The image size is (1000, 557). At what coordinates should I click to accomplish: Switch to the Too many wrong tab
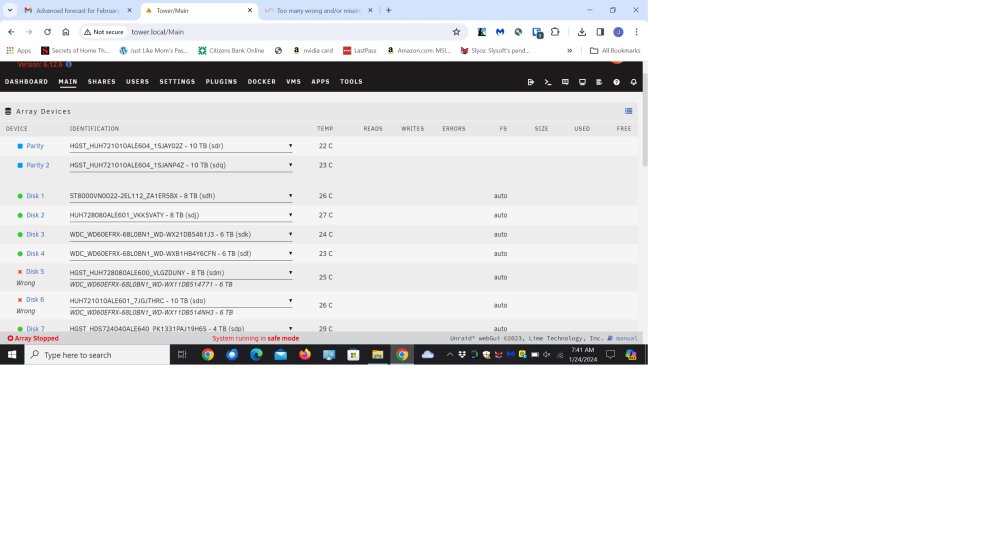pos(318,10)
